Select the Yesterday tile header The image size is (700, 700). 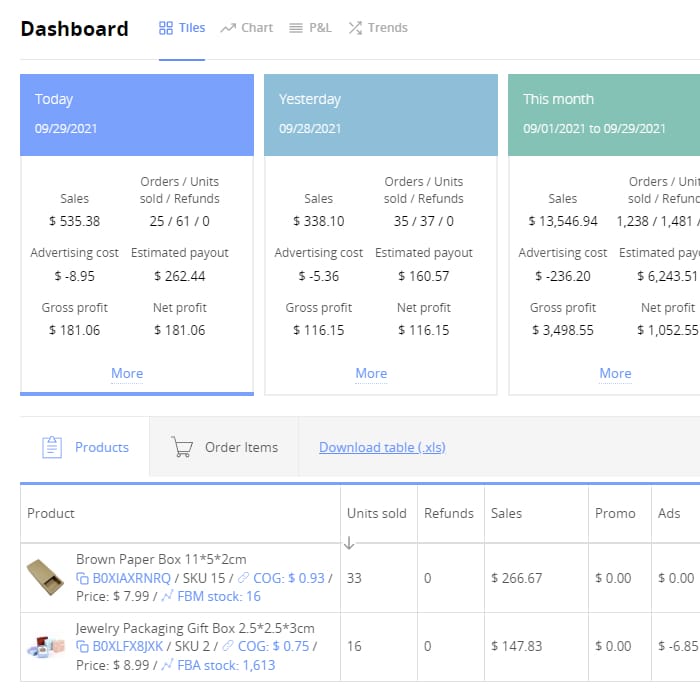(381, 115)
